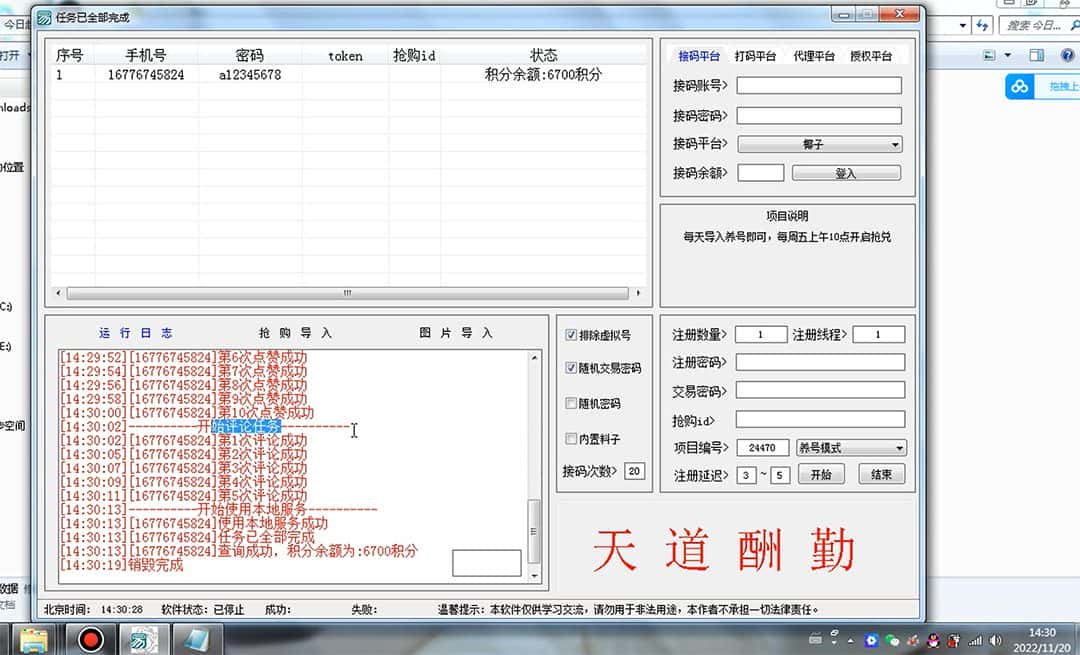
Task: Click the 接码账号 input field
Action: tap(819, 86)
